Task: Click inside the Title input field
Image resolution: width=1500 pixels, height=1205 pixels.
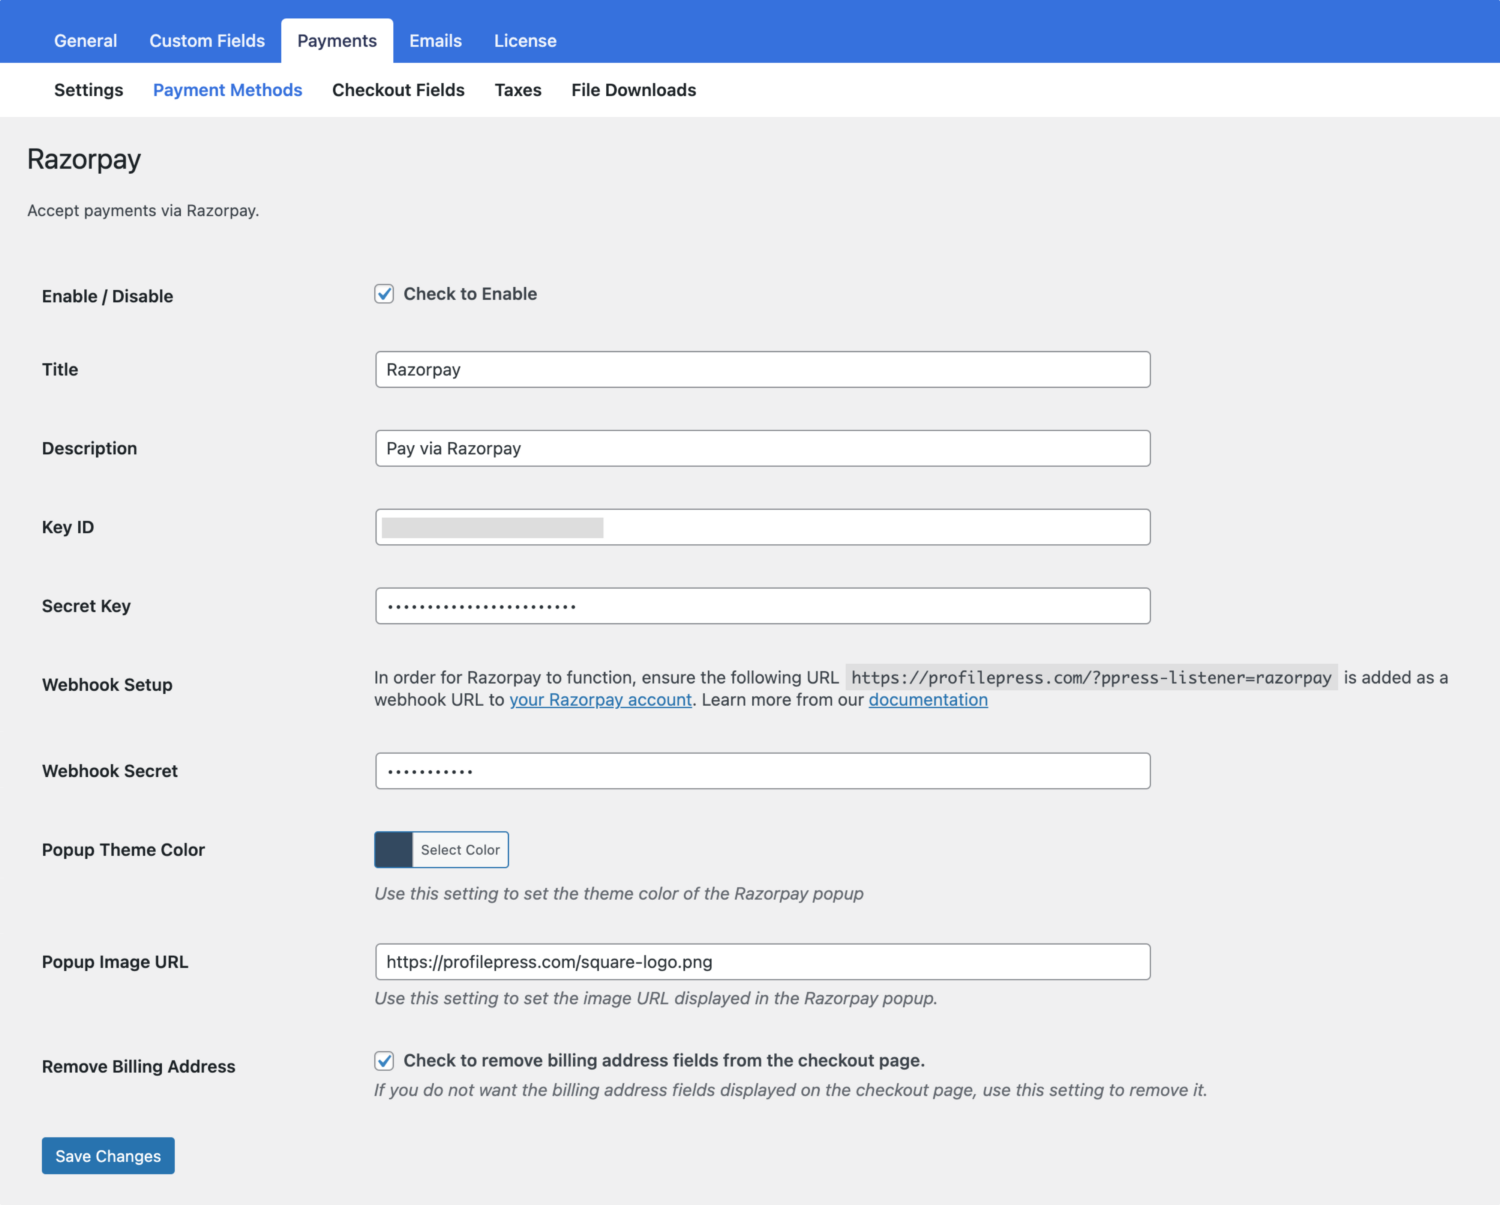Action: coord(762,369)
